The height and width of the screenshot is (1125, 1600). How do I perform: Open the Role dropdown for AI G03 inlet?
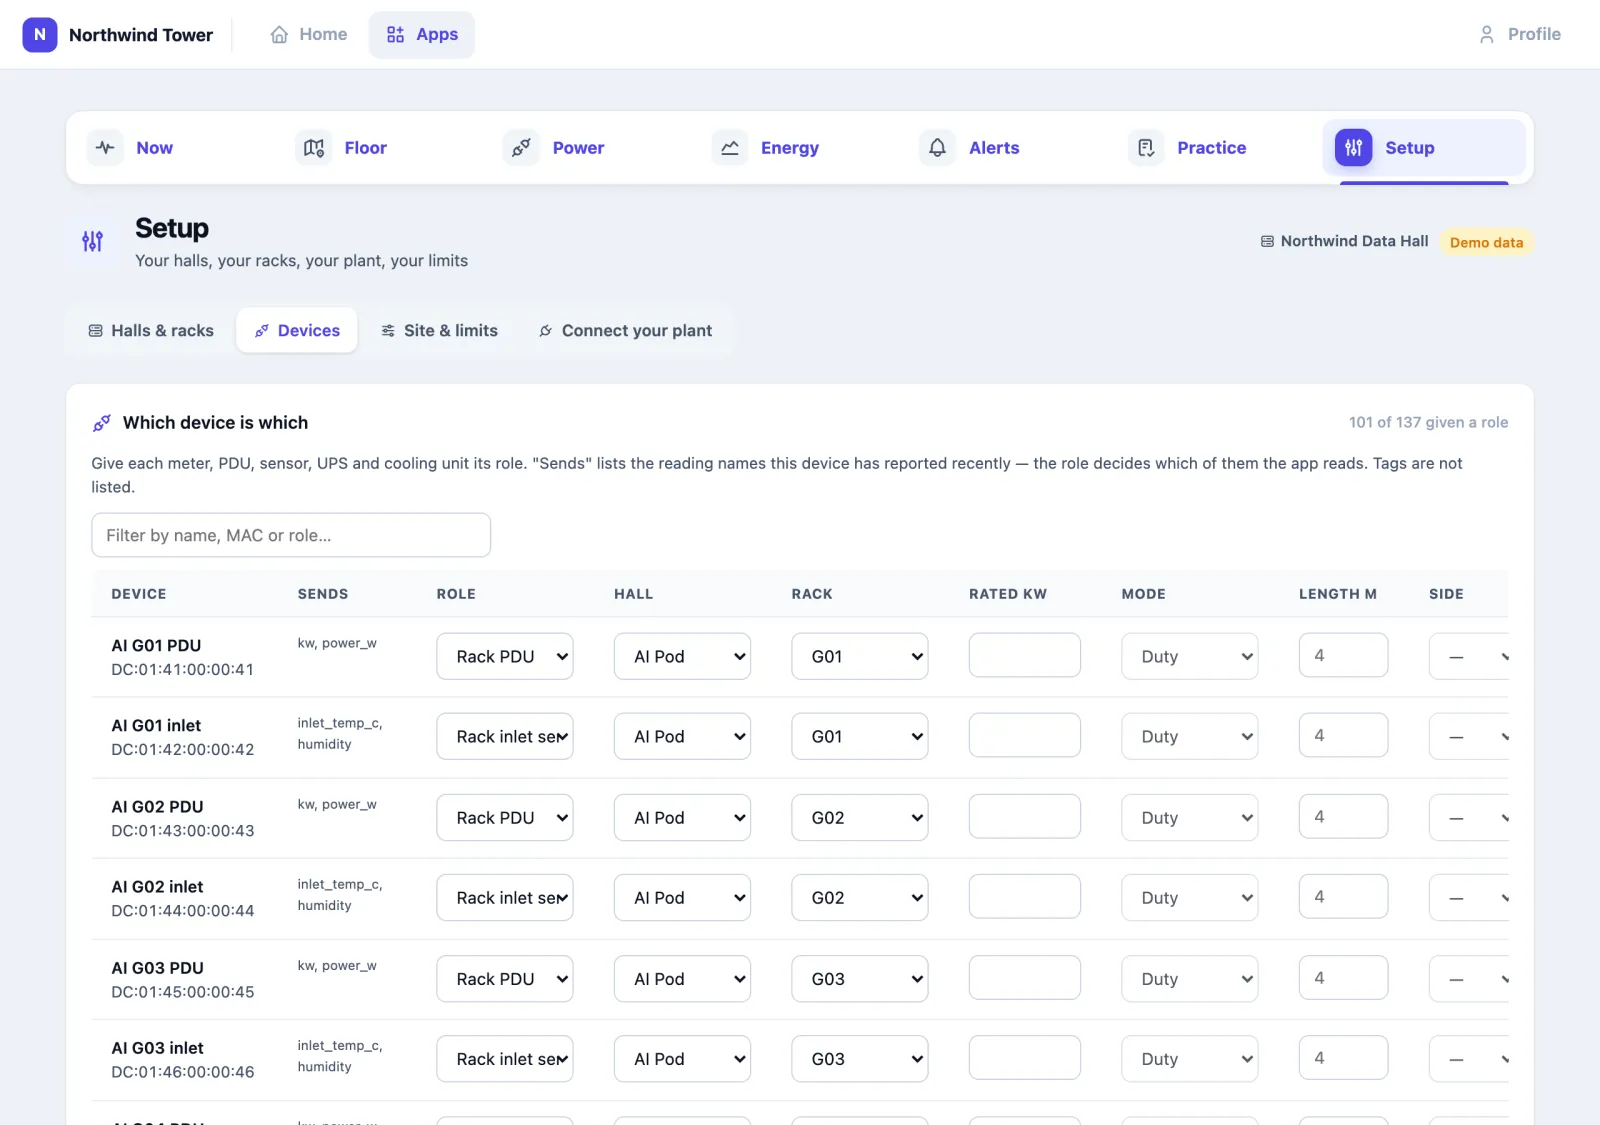(x=505, y=1059)
